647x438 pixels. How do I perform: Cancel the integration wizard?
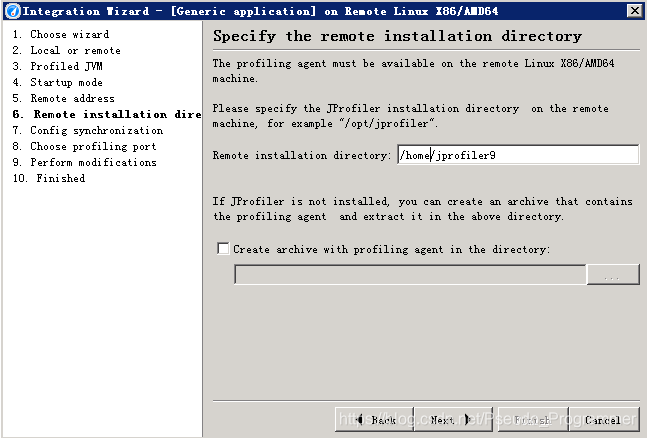pos(604,419)
